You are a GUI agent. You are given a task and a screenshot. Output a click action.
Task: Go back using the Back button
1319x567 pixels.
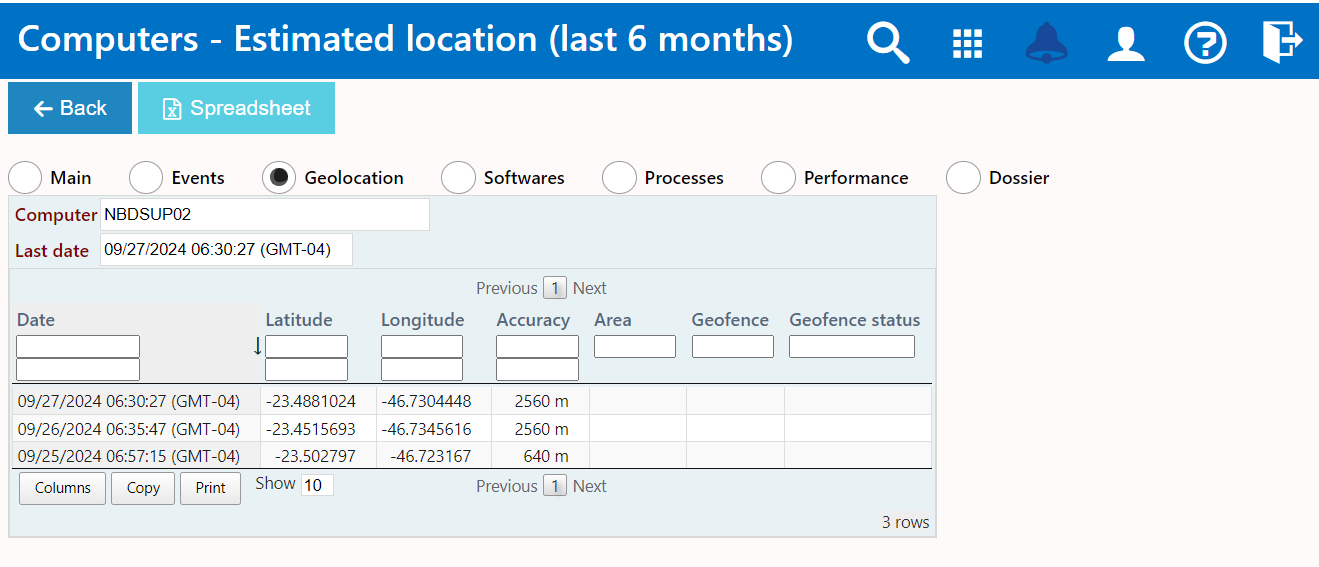pyautogui.click(x=70, y=108)
